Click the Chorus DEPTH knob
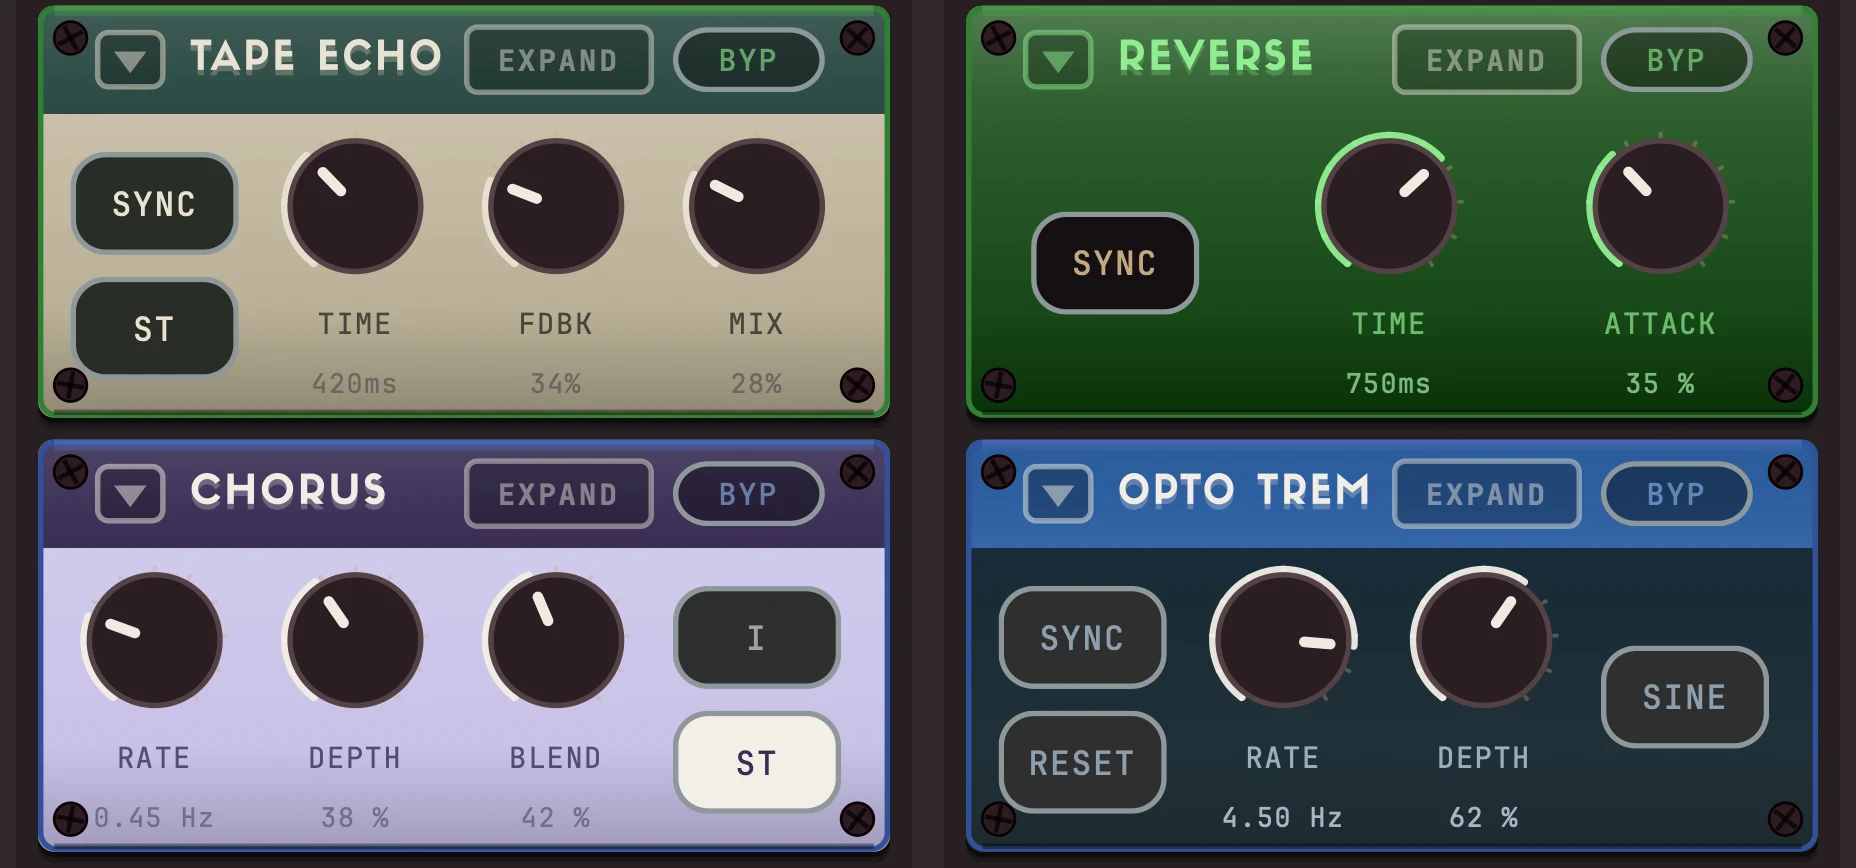The image size is (1856, 868). pyautogui.click(x=355, y=640)
